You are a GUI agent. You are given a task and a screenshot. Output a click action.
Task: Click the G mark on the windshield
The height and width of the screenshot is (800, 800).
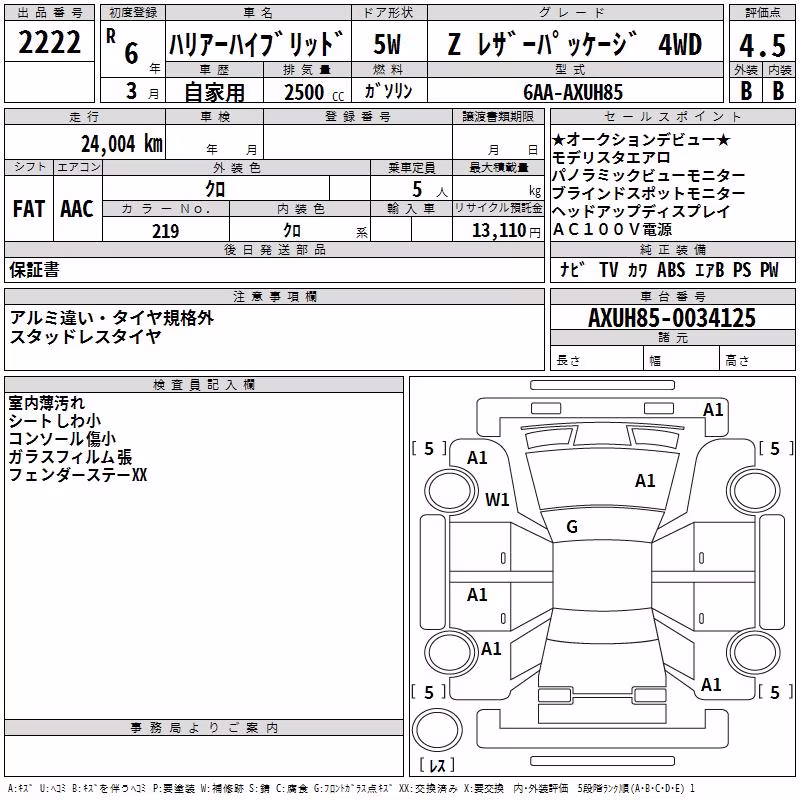[x=572, y=527]
